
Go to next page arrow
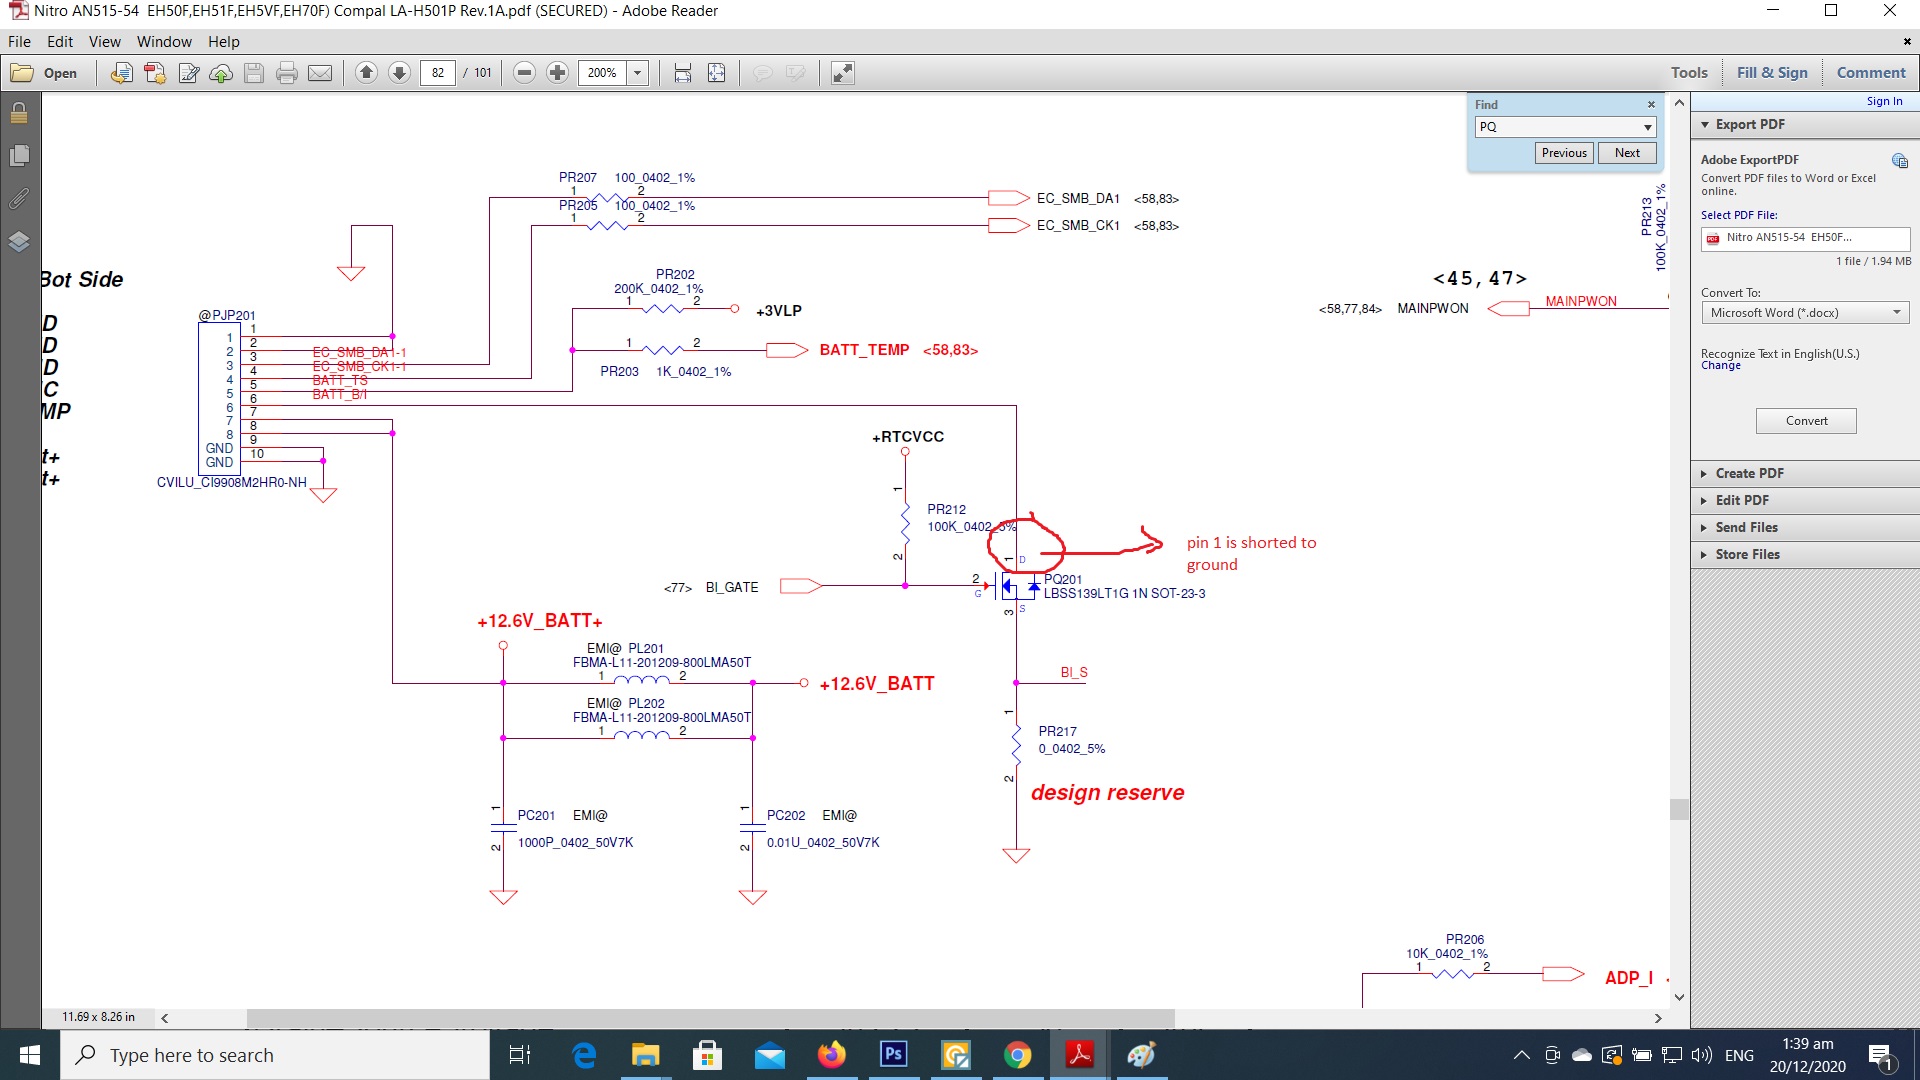click(399, 73)
